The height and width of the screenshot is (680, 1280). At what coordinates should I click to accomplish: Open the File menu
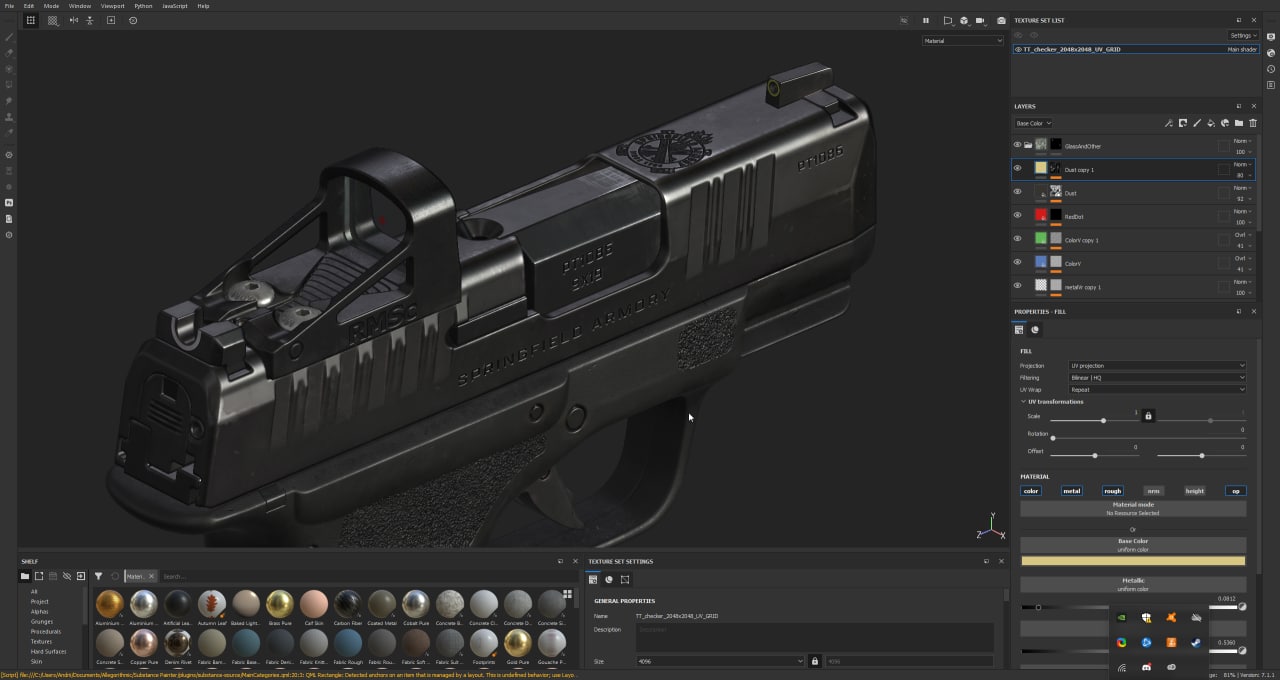tap(9, 6)
